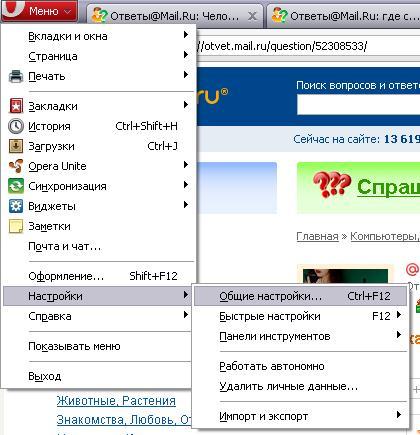420x435 pixels.
Task: Expand Импорт и экспорт submenu arrow
Action: click(399, 415)
